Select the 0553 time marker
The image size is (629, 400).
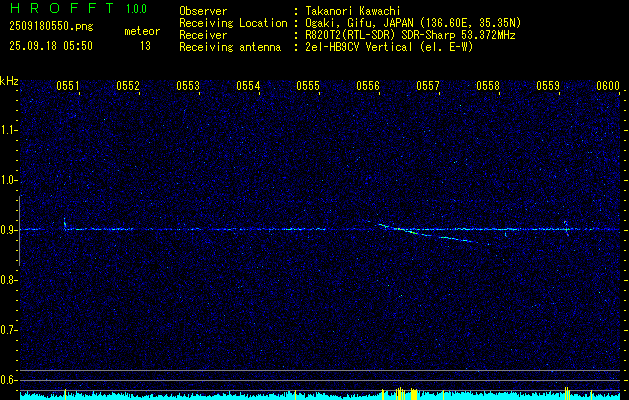click(x=188, y=87)
